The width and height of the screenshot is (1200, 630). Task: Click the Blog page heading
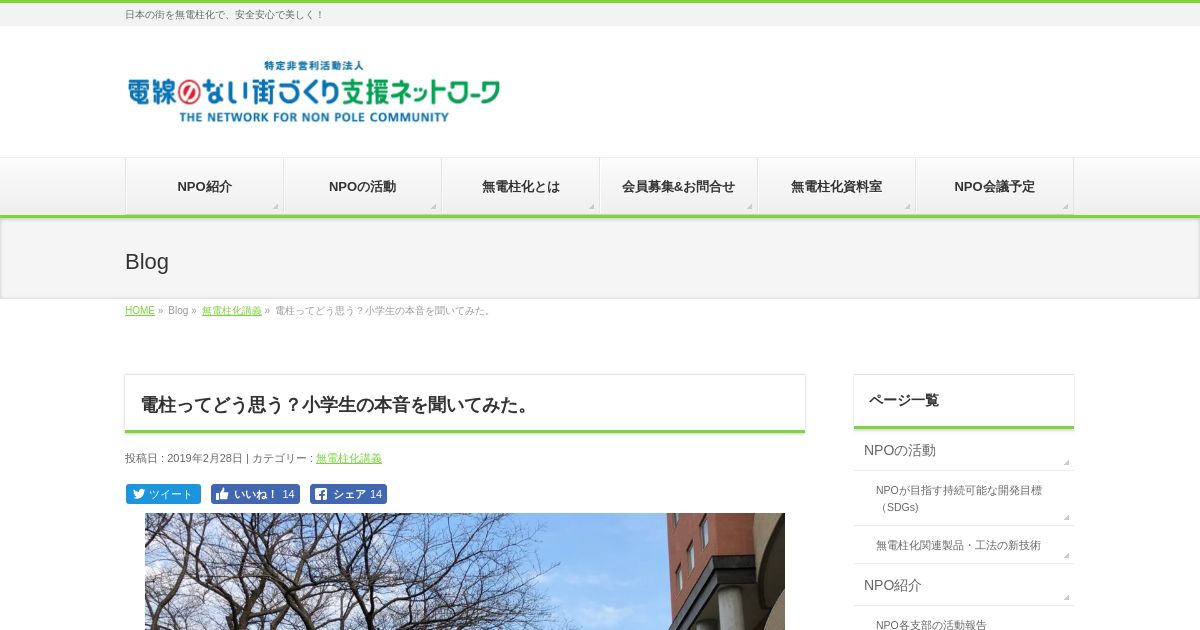click(x=147, y=262)
